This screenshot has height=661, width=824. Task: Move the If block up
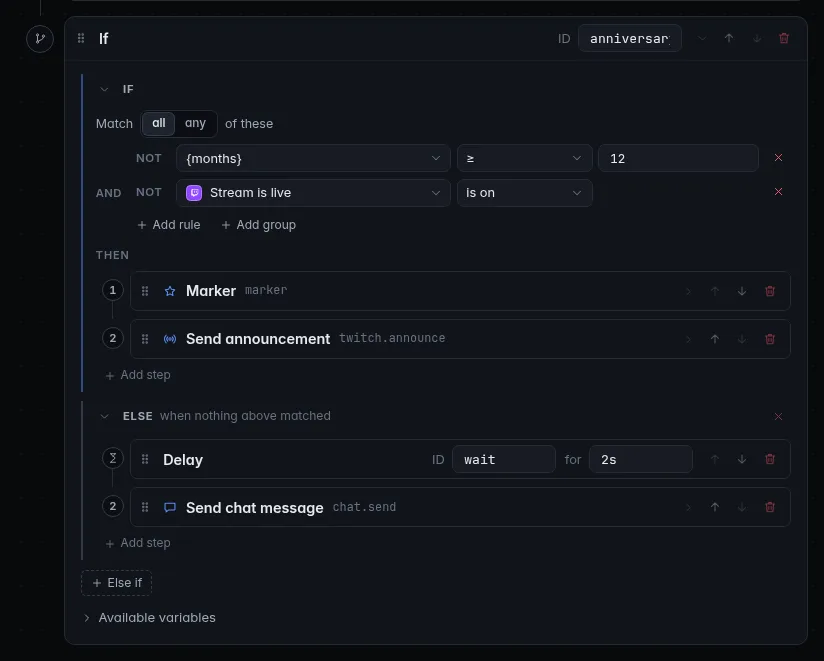click(729, 38)
